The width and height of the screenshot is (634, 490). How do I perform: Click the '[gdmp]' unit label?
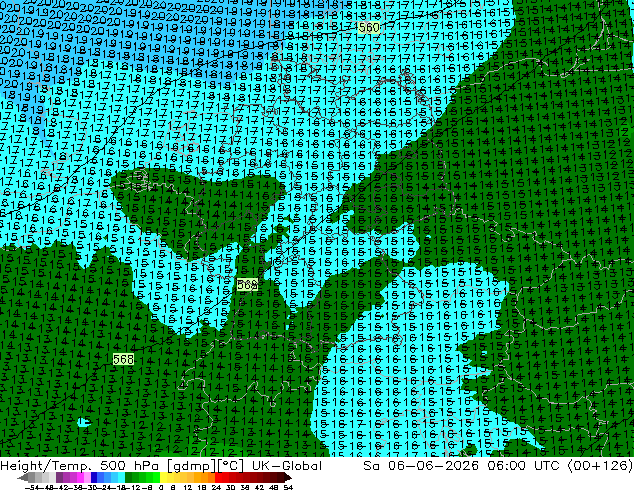[192, 466]
